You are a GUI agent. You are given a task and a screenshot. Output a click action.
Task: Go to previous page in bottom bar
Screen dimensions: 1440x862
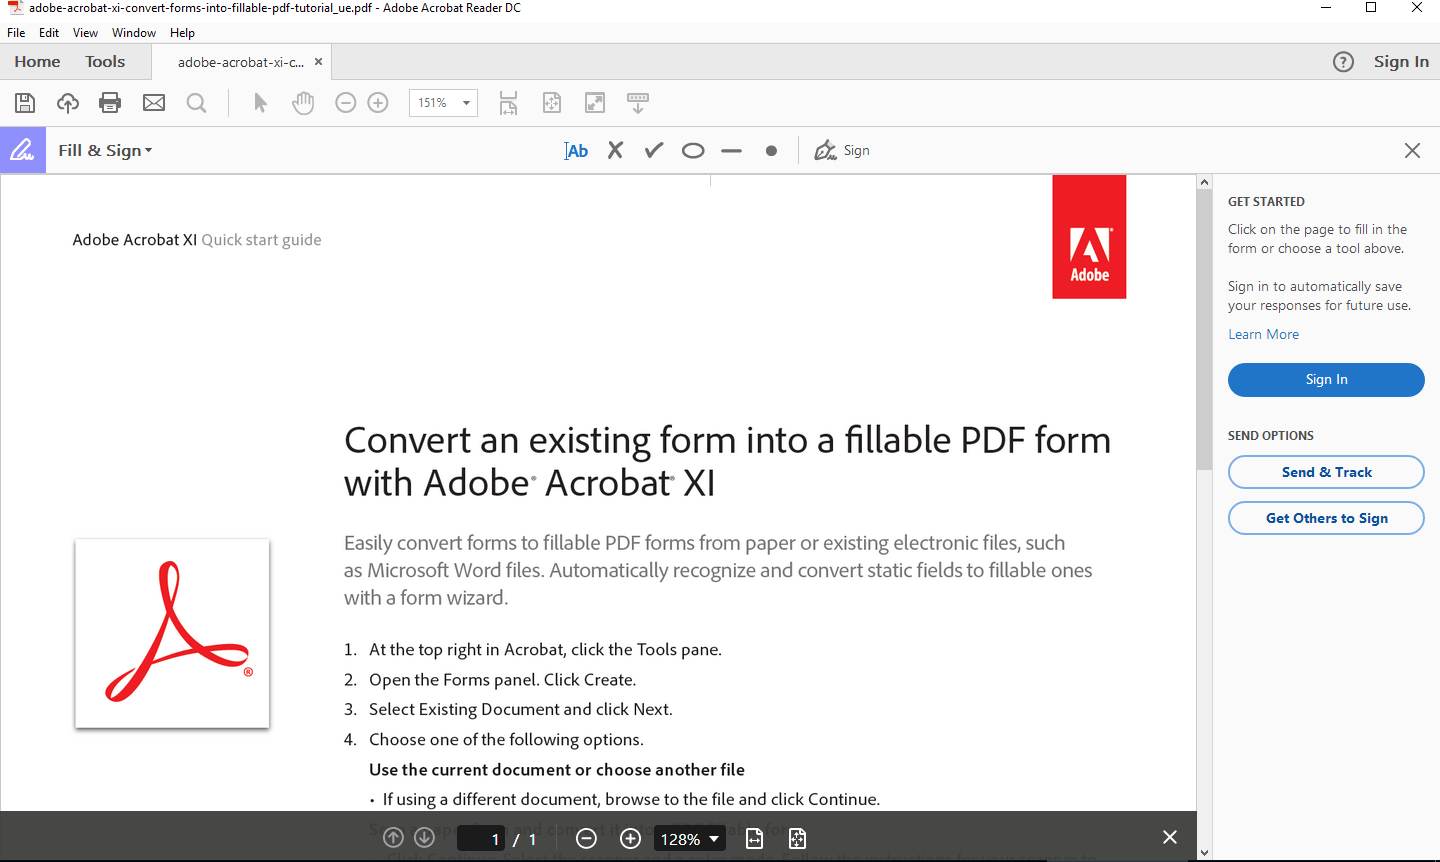pyautogui.click(x=393, y=838)
